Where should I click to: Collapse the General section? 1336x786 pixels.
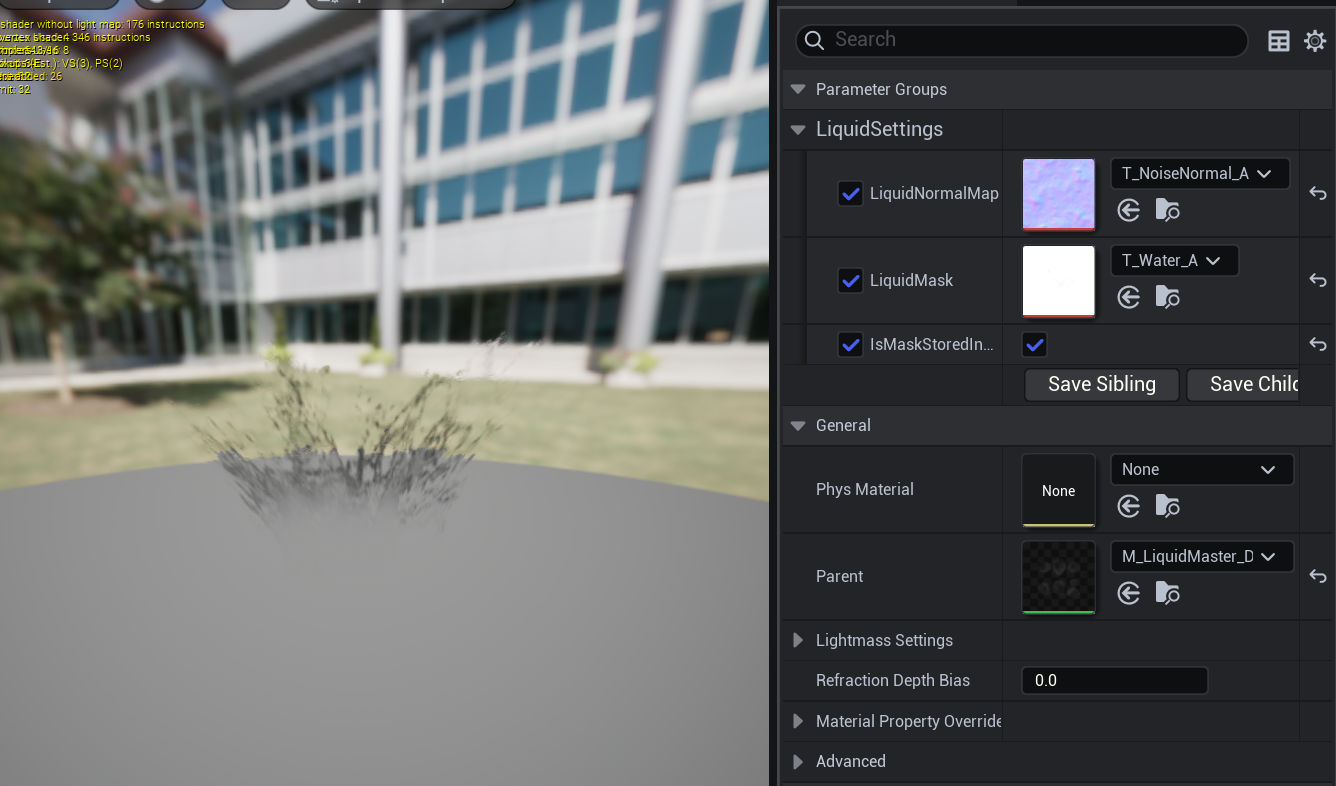tap(797, 425)
